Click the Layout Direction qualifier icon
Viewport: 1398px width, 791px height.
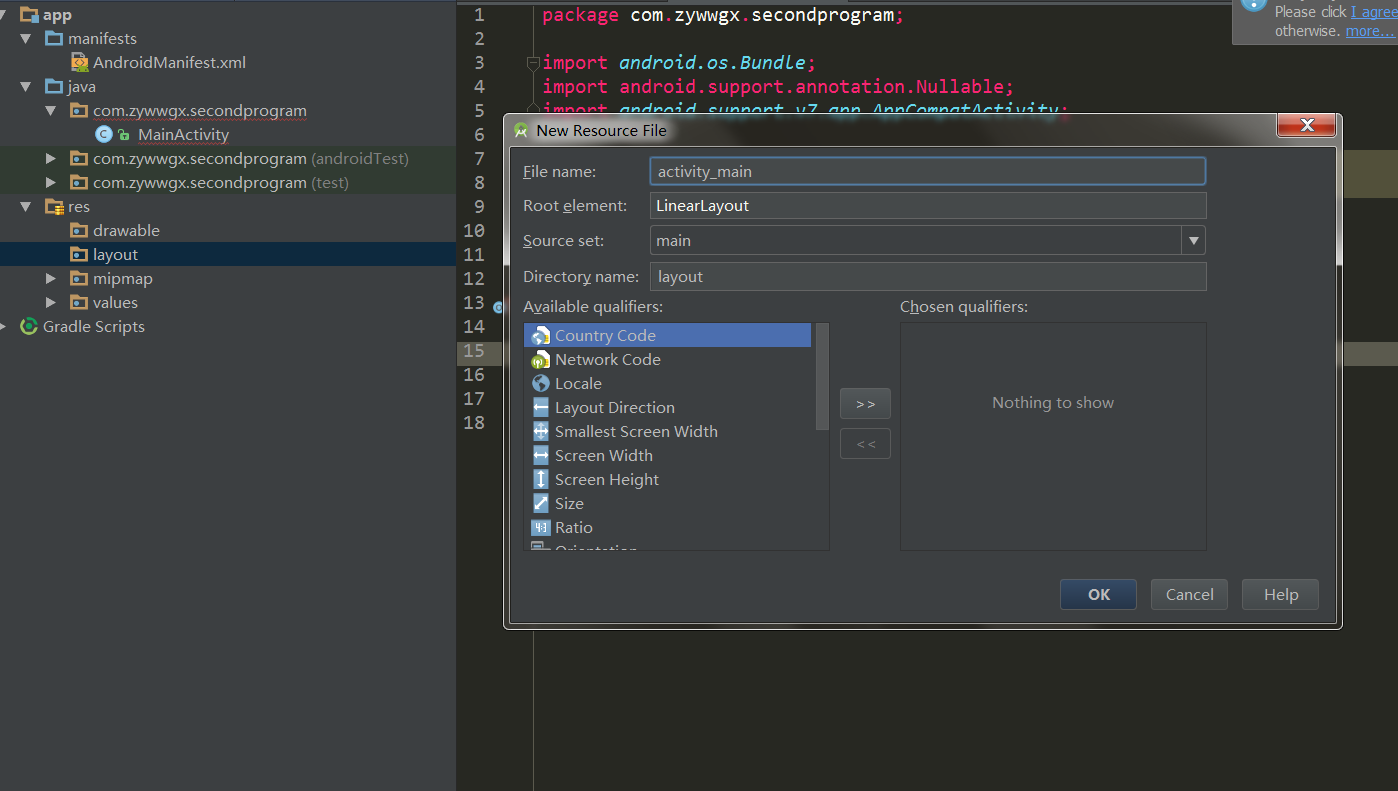(x=540, y=408)
